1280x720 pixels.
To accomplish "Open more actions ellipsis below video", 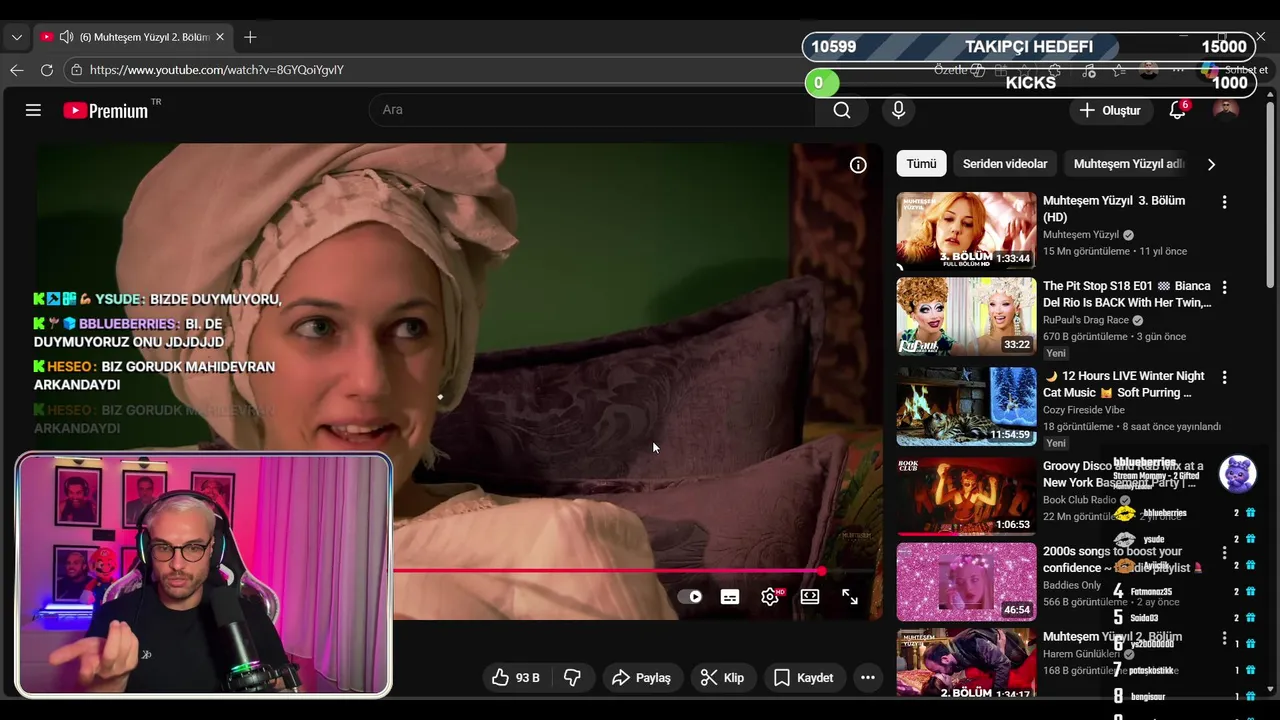I will 868,678.
